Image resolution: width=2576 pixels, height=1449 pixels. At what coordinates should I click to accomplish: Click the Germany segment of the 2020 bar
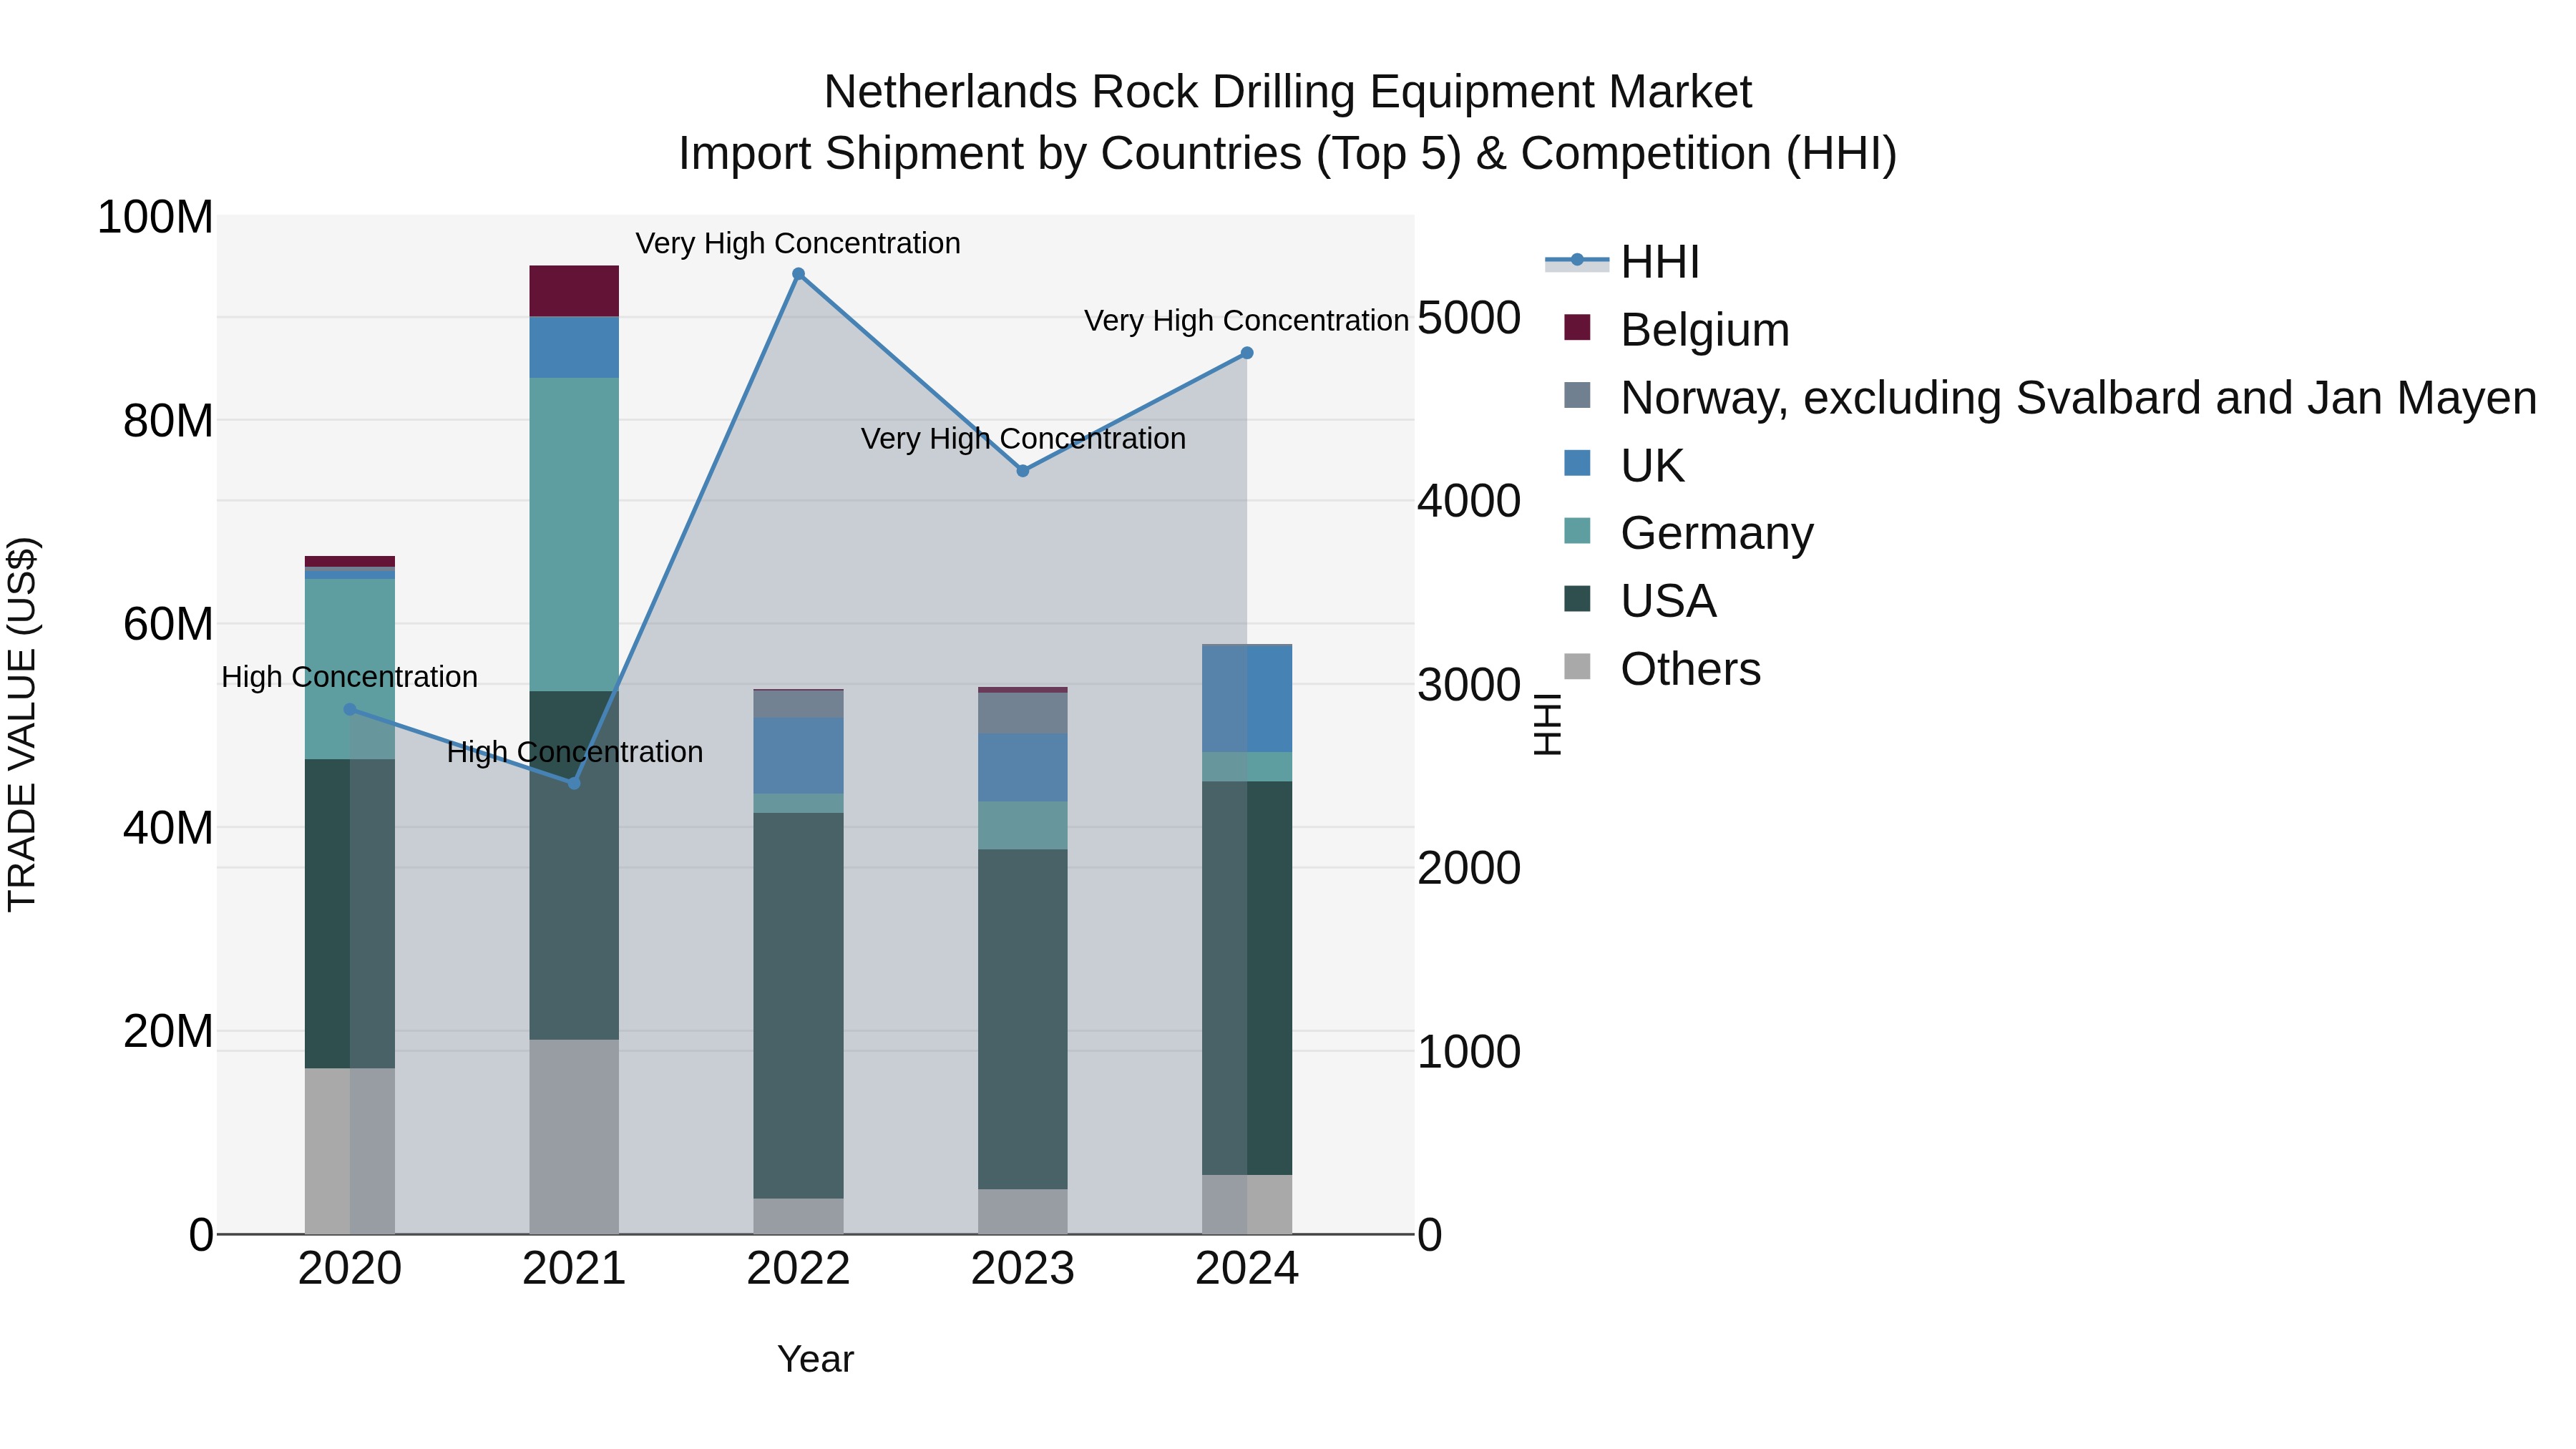(350, 669)
